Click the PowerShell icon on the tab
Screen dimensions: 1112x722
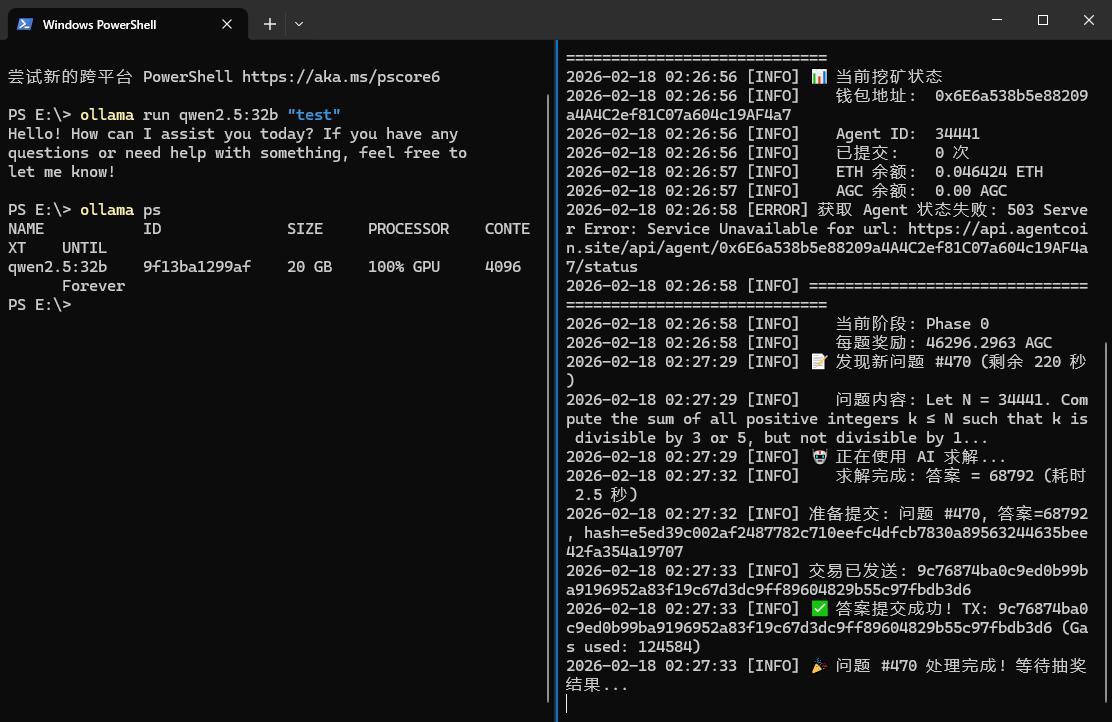(25, 24)
